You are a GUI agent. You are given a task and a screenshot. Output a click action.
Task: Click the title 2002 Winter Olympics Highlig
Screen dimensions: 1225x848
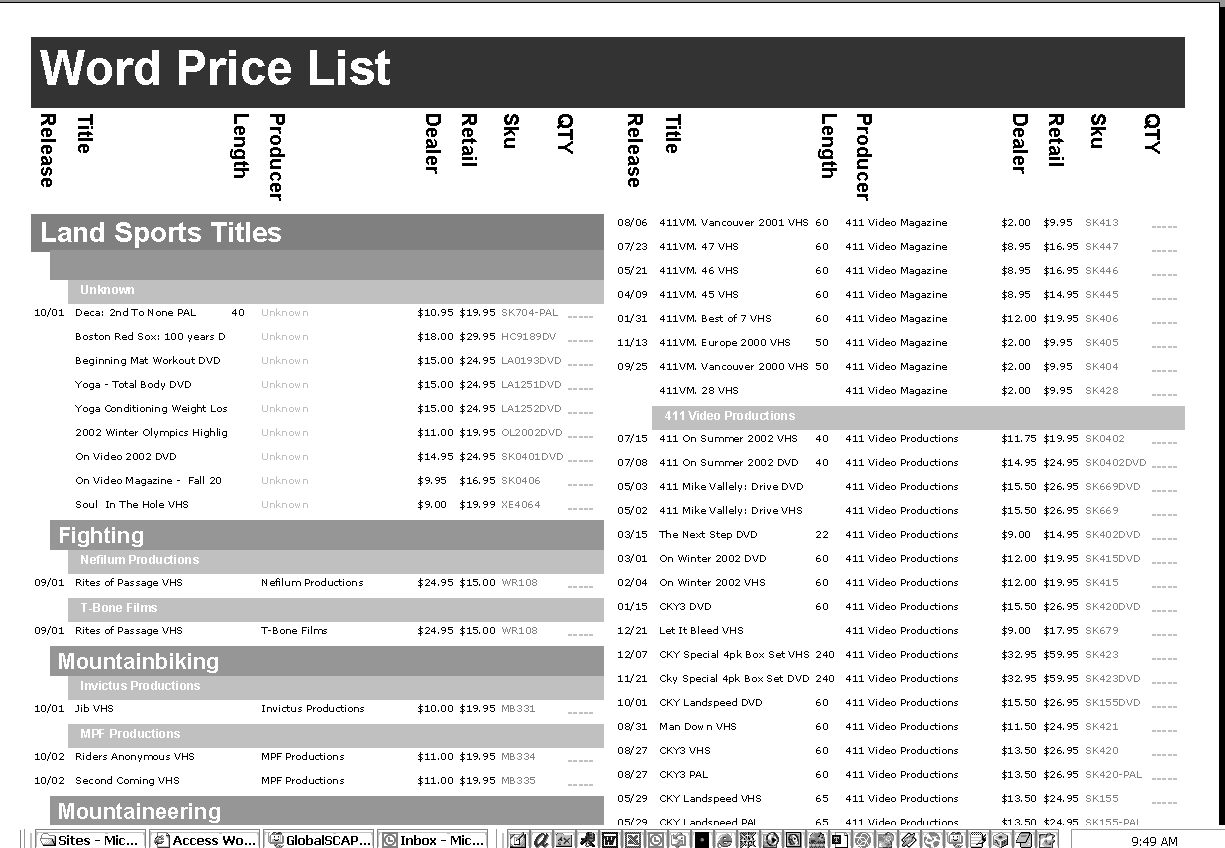click(151, 433)
